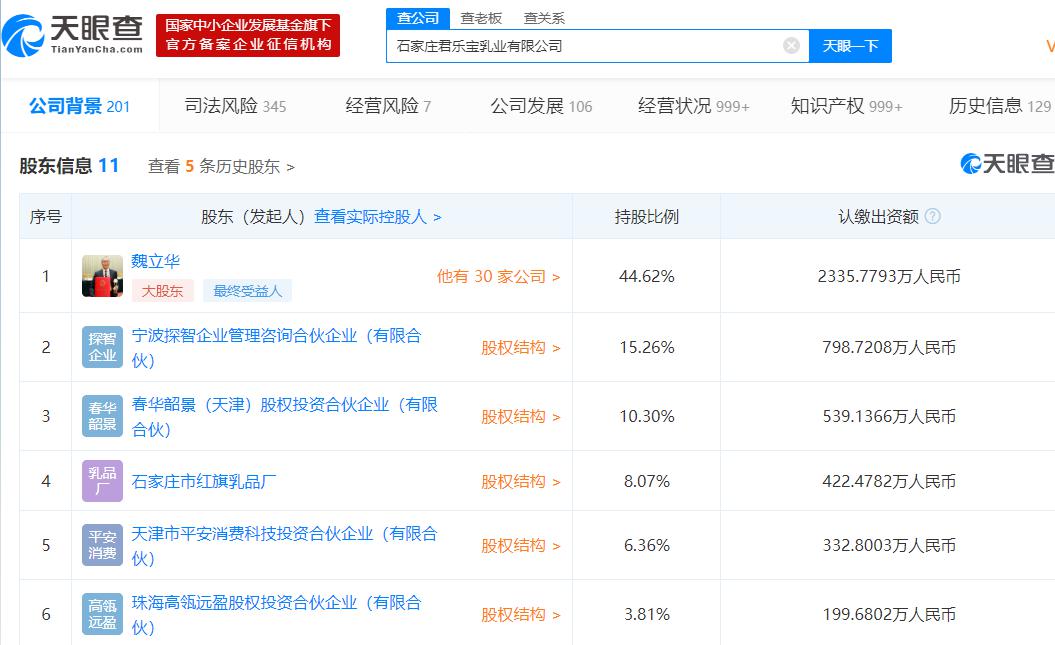This screenshot has height=645, width=1055.
Task: Select the 15.26% shareholding cell
Action: pyautogui.click(x=647, y=348)
